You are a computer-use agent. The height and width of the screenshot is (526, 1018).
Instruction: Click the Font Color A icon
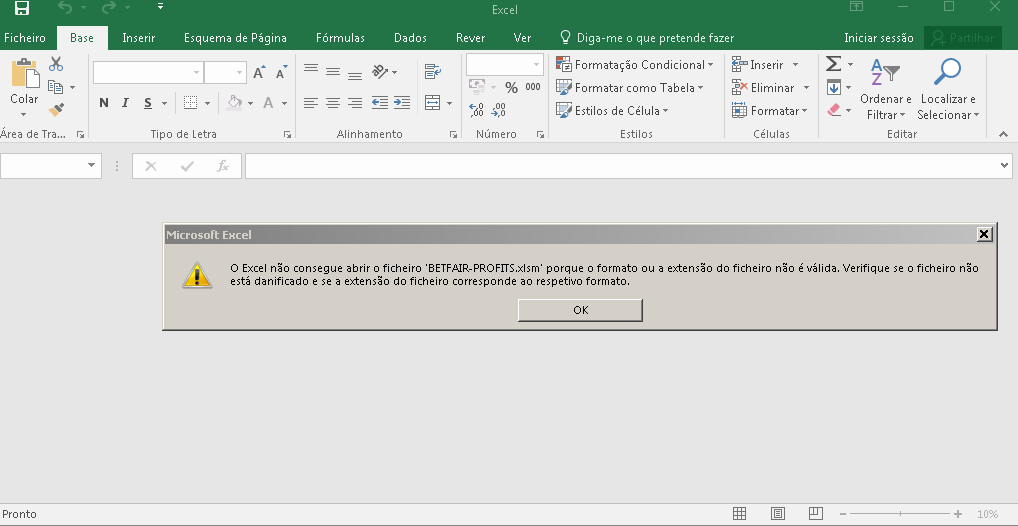coord(268,103)
